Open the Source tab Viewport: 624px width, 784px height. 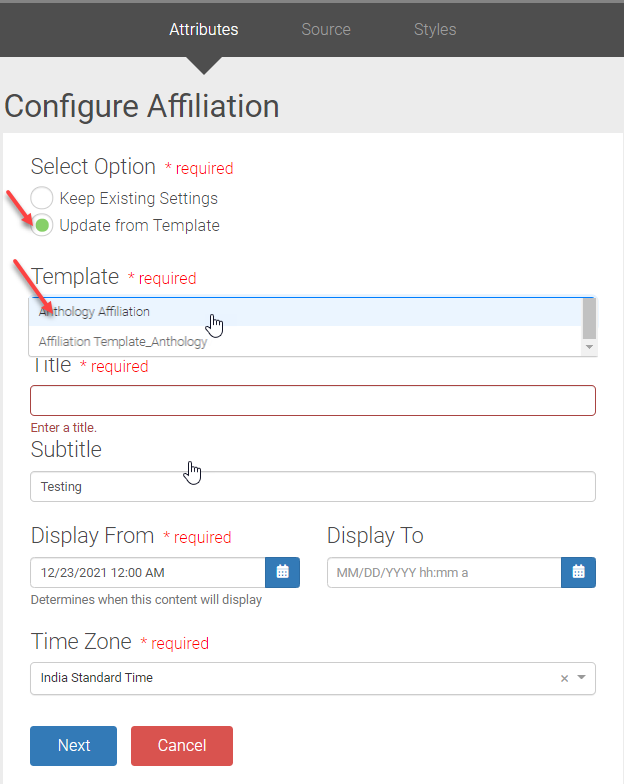326,29
